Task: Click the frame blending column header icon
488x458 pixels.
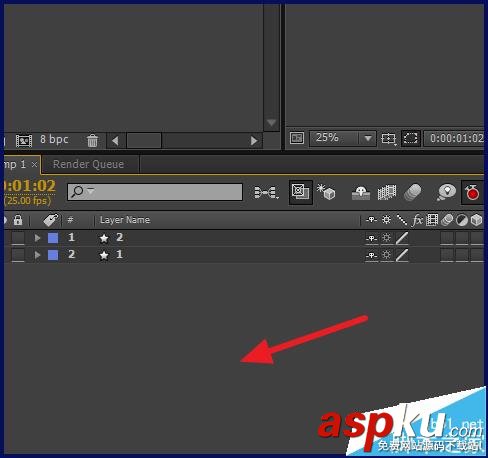Action: tap(432, 220)
